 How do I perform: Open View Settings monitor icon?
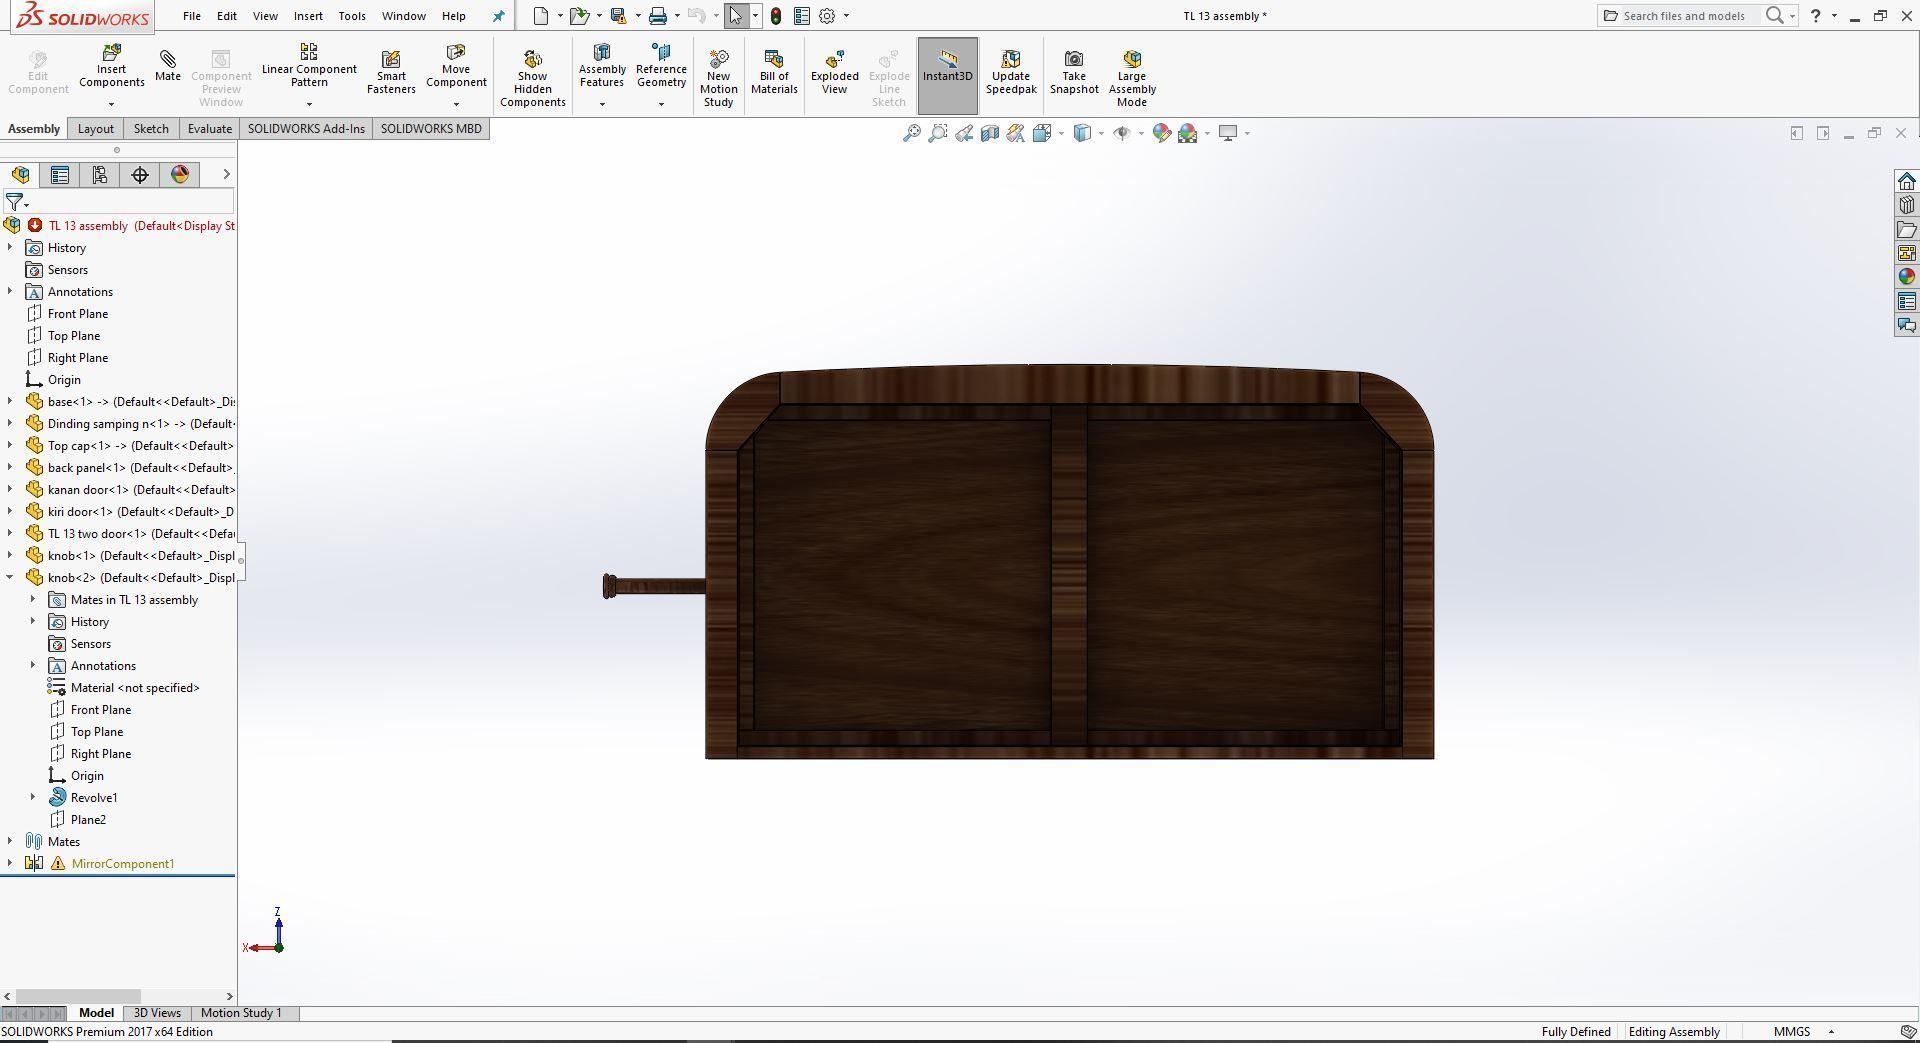(x=1228, y=133)
